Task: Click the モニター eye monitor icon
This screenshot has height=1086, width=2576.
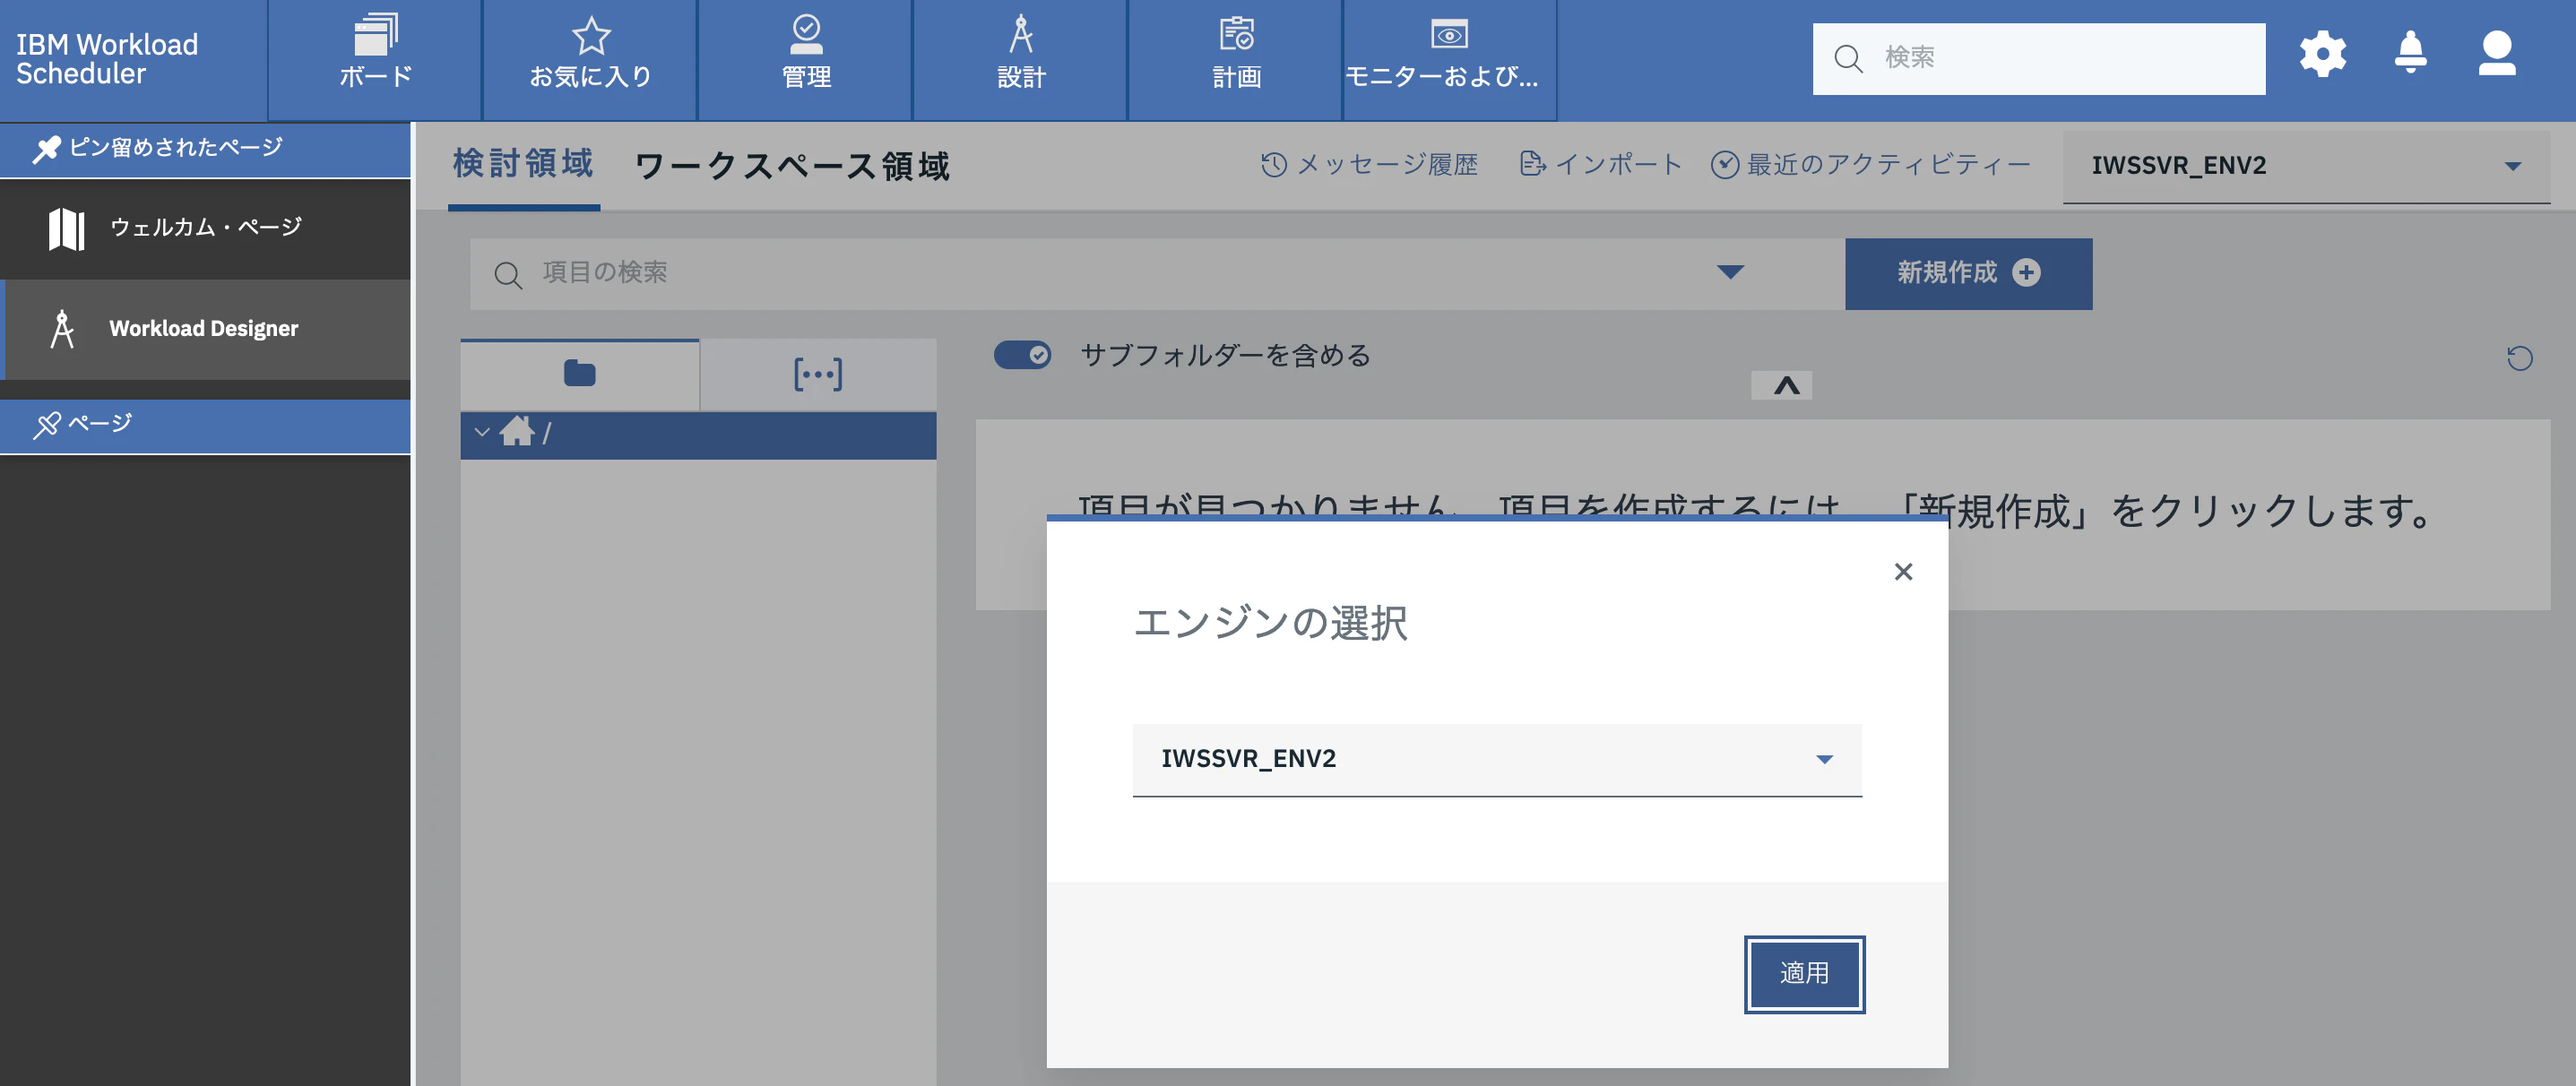Action: [1449, 35]
